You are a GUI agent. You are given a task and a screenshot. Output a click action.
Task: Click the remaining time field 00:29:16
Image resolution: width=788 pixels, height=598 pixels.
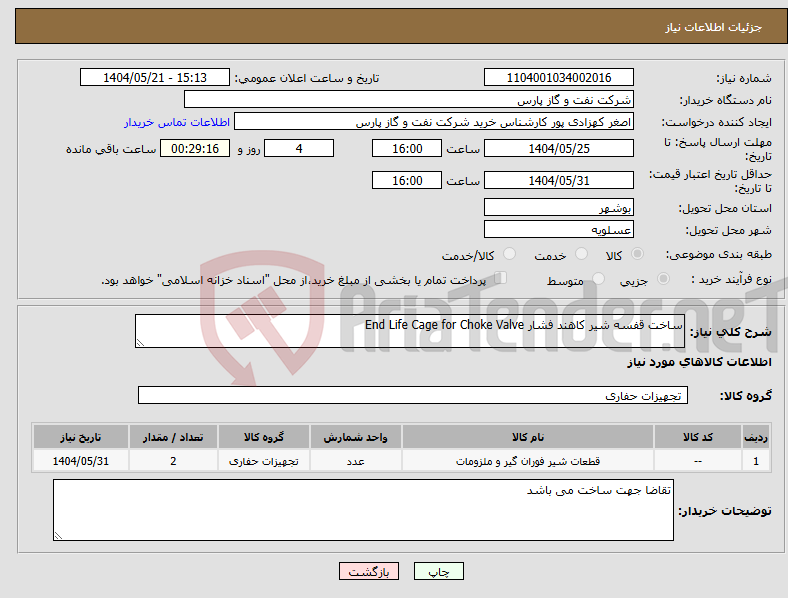[x=195, y=148]
